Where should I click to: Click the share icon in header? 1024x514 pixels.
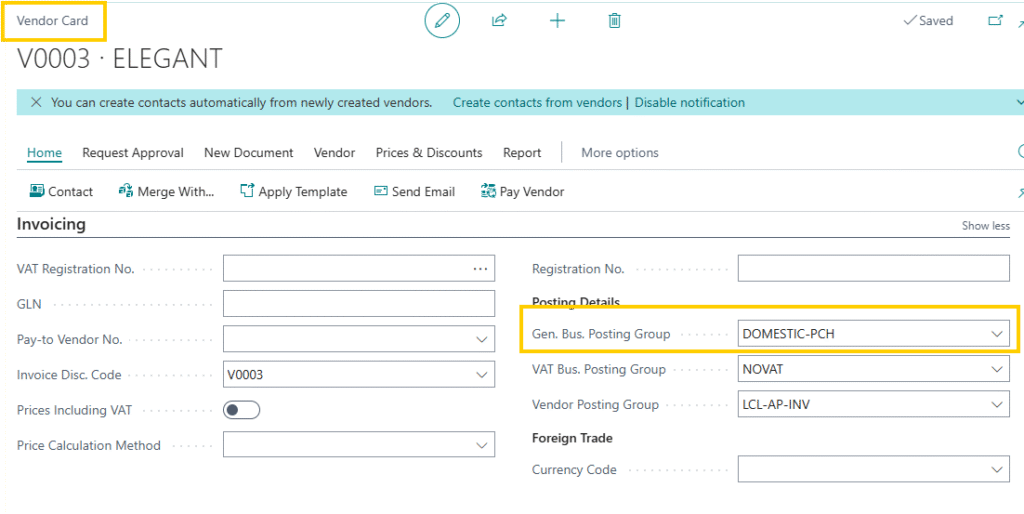[x=499, y=21]
